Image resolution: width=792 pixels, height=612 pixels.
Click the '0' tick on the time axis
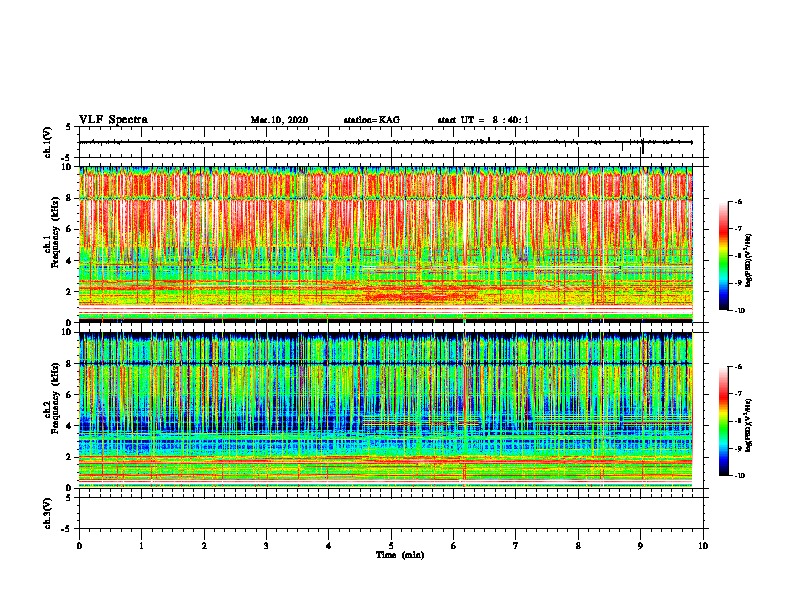coord(79,545)
